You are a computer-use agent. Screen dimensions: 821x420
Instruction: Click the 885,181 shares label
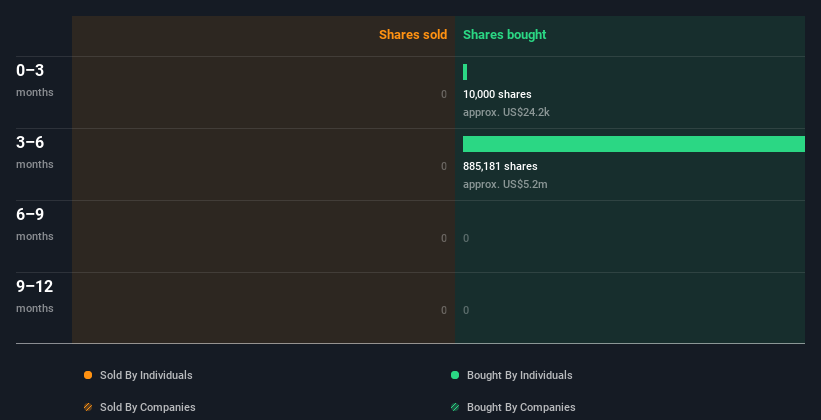click(x=500, y=166)
